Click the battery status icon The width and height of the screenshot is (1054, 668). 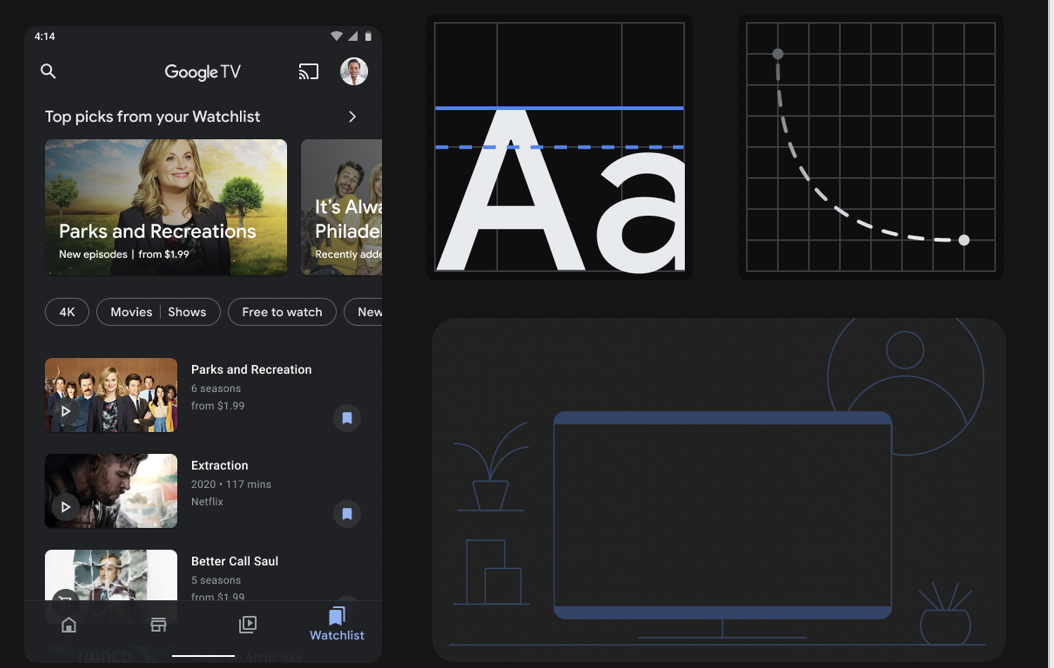(x=368, y=36)
